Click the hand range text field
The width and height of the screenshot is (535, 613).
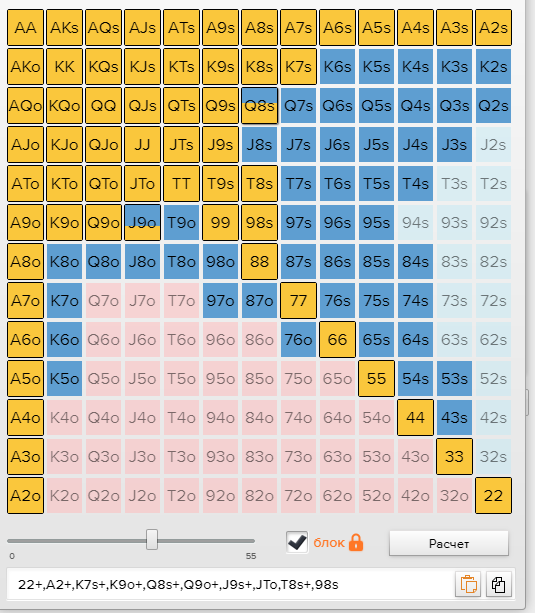[231, 584]
